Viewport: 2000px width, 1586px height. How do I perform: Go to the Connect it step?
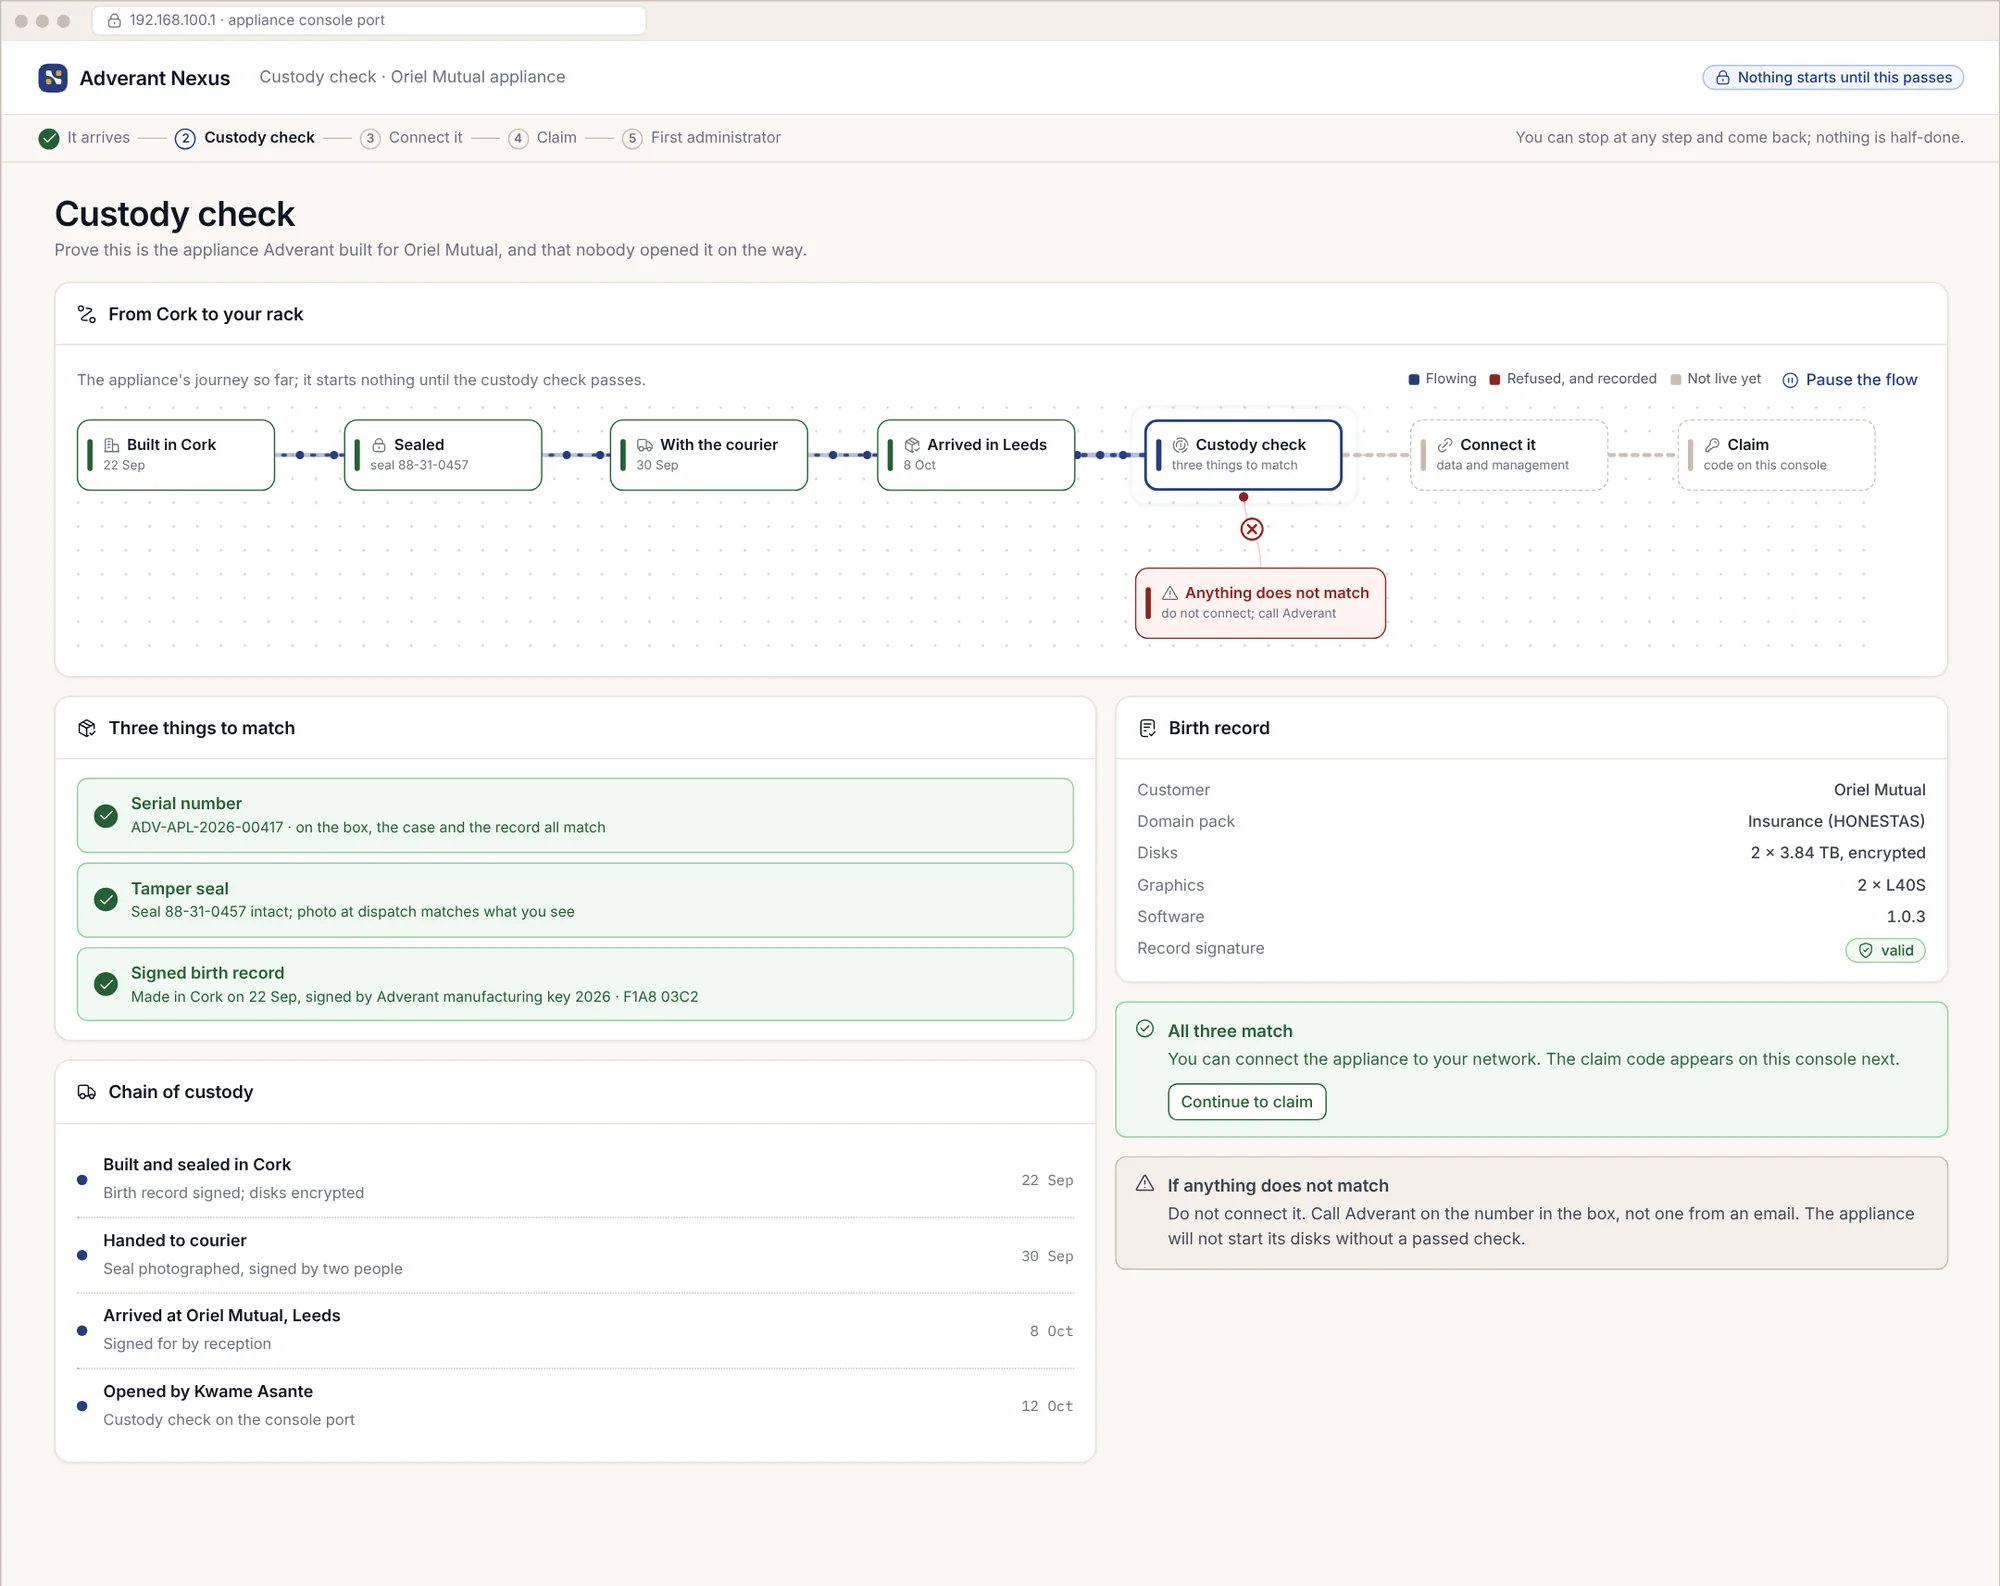[412, 138]
